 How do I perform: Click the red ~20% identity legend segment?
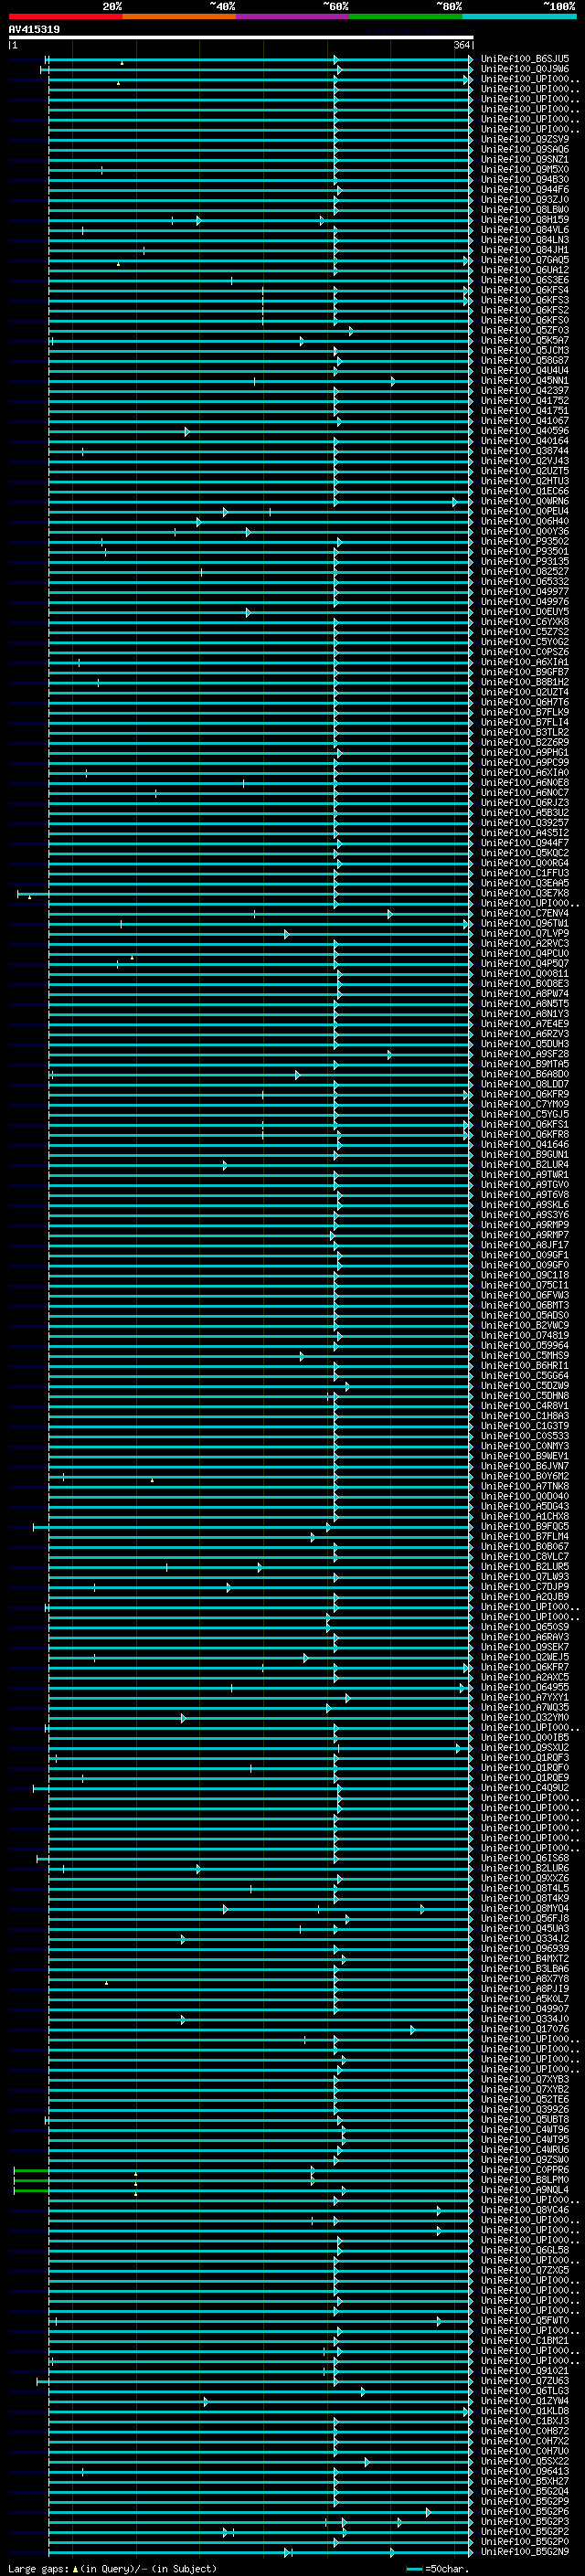pyautogui.click(x=65, y=16)
